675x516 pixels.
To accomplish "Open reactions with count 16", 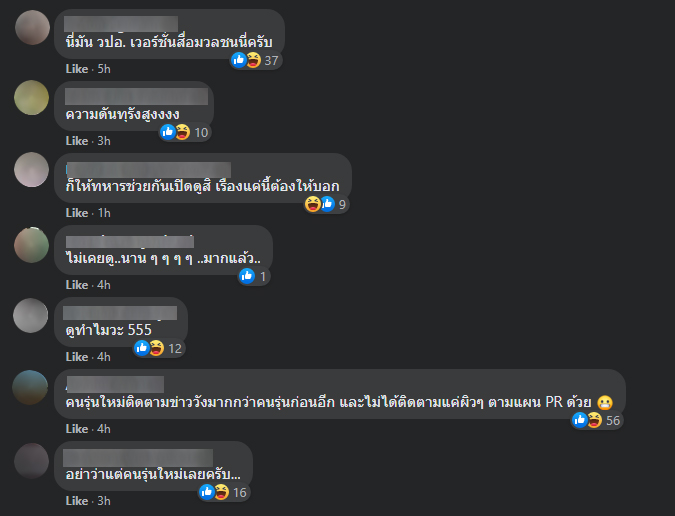I will click(x=224, y=492).
